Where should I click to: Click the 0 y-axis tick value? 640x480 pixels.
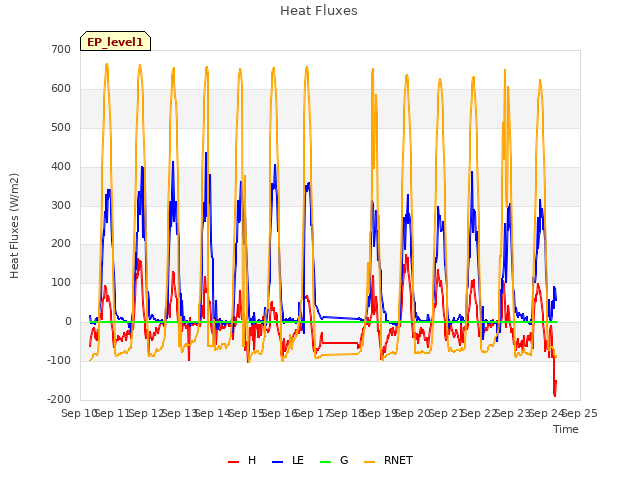pyautogui.click(x=68, y=322)
